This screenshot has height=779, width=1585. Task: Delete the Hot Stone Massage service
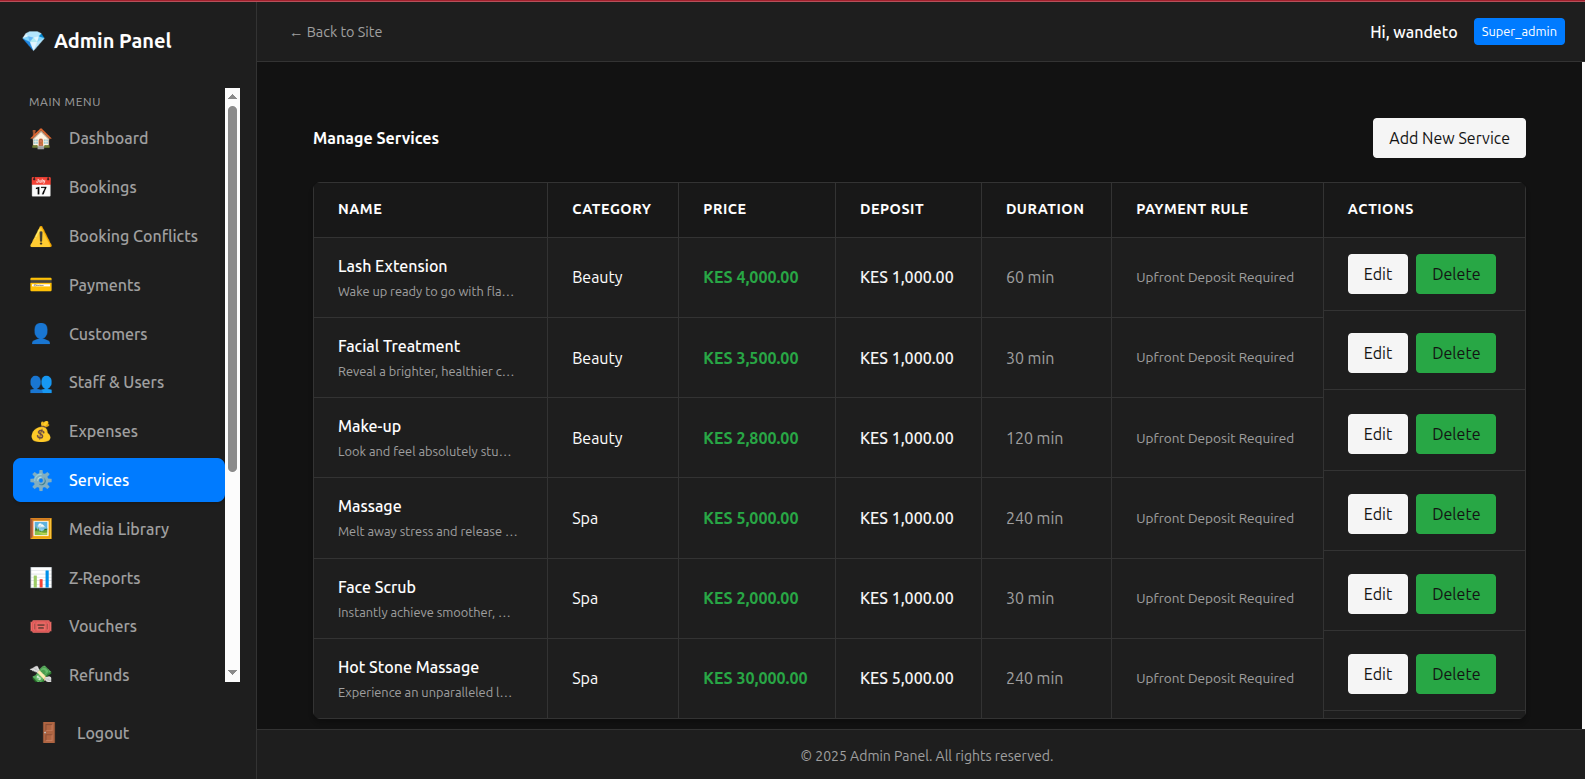click(1455, 674)
